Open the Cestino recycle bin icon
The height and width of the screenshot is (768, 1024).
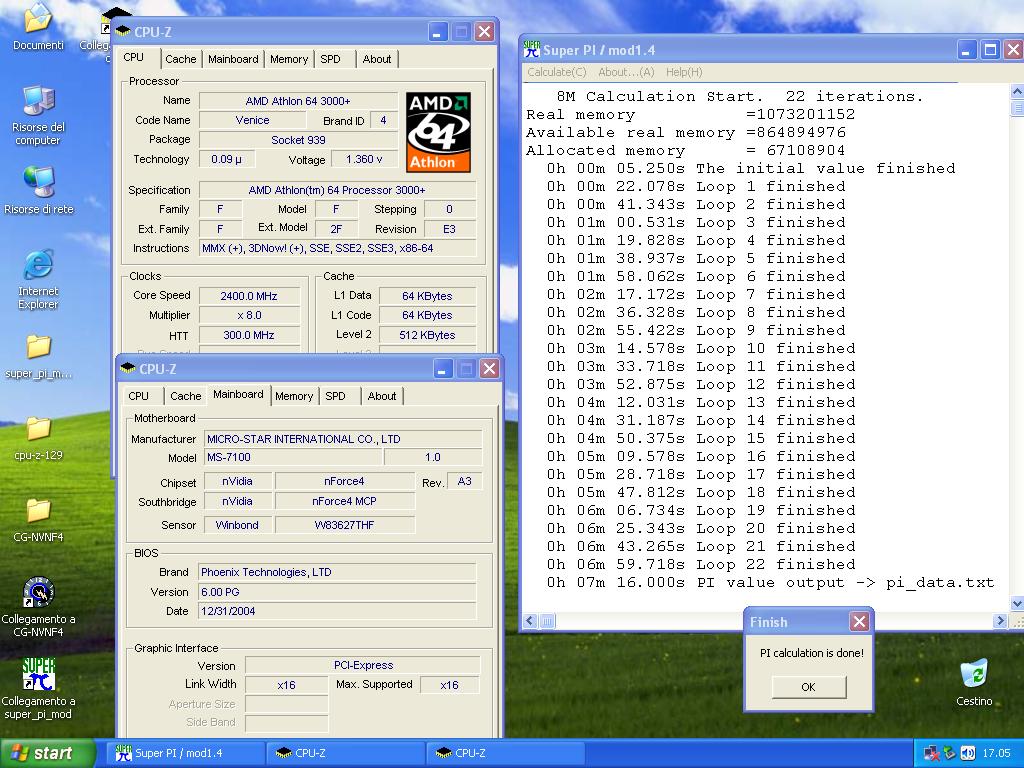pos(974,674)
